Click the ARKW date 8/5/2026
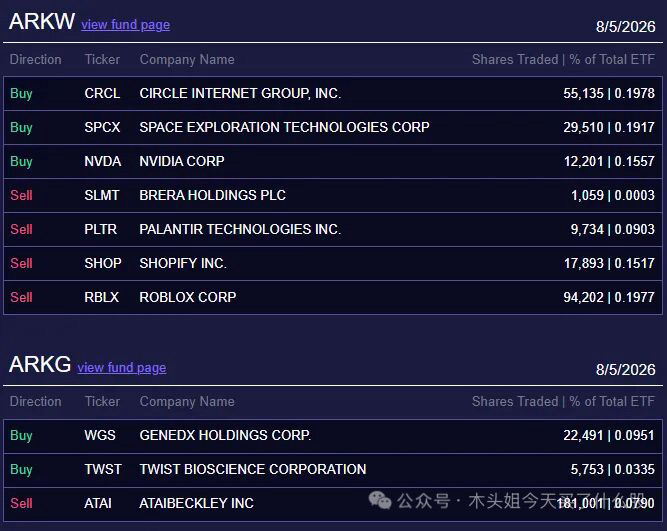 pos(625,26)
